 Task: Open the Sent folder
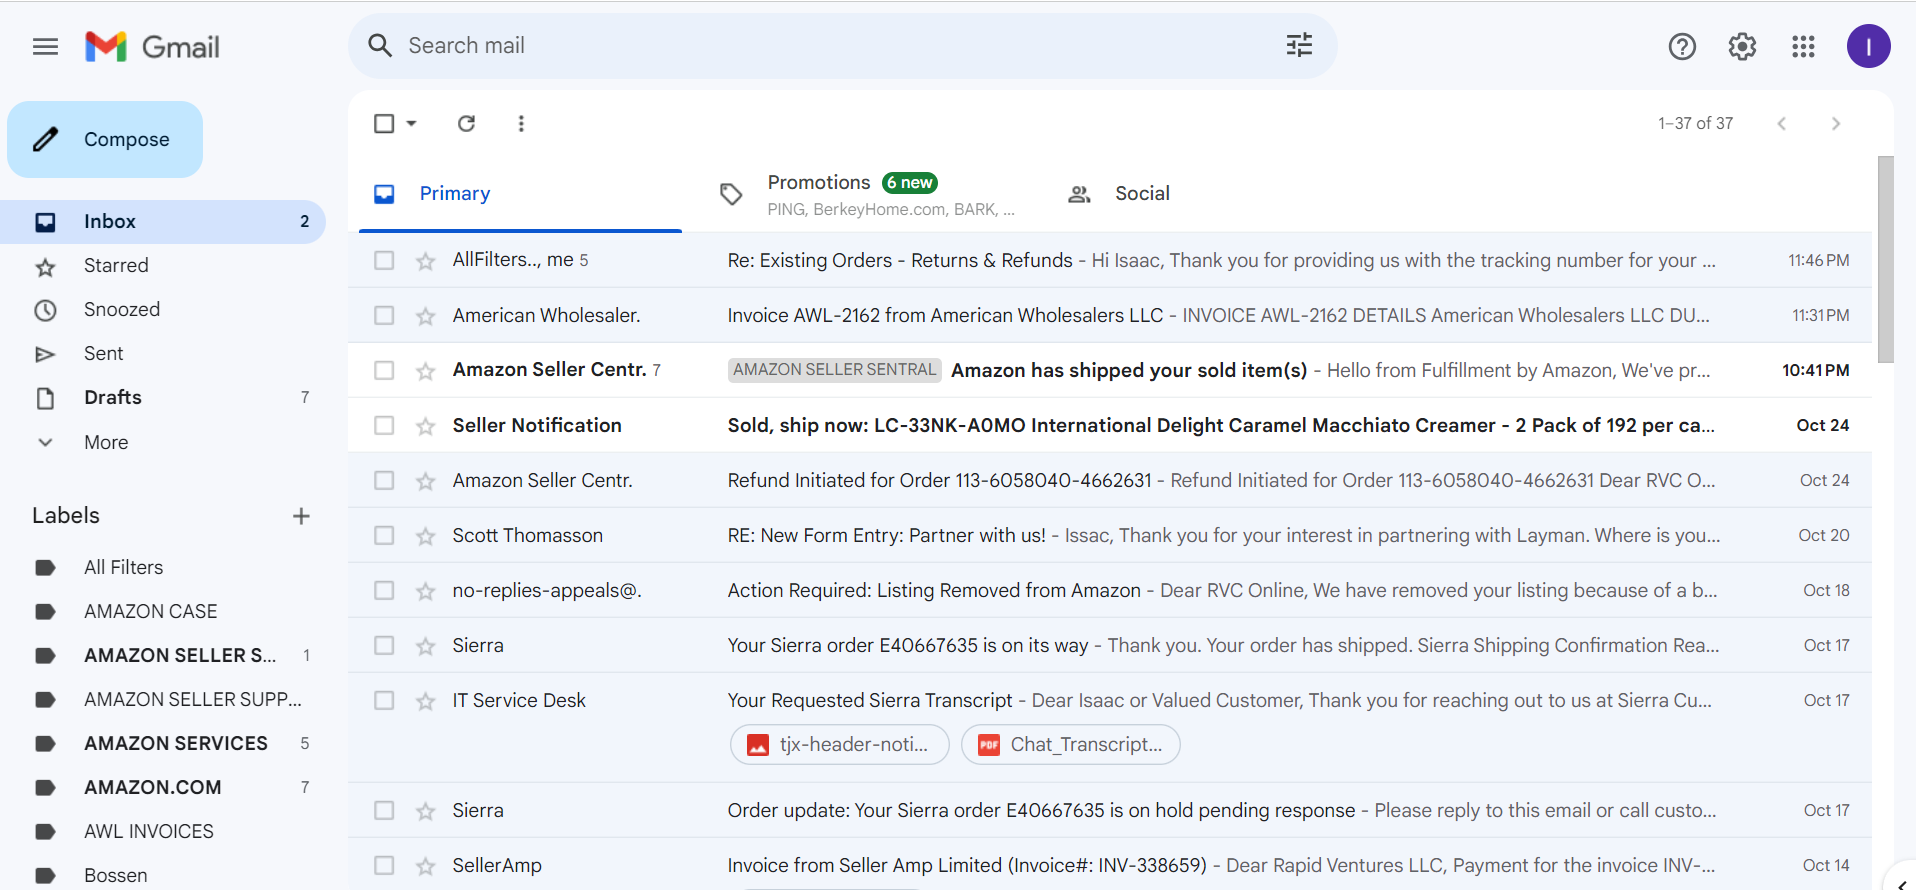point(165,354)
